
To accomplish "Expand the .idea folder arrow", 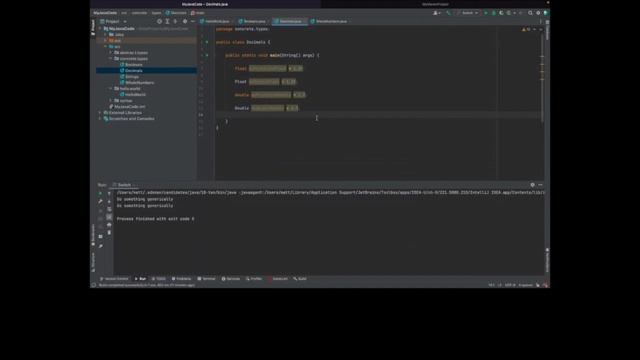I will click(x=106, y=35).
